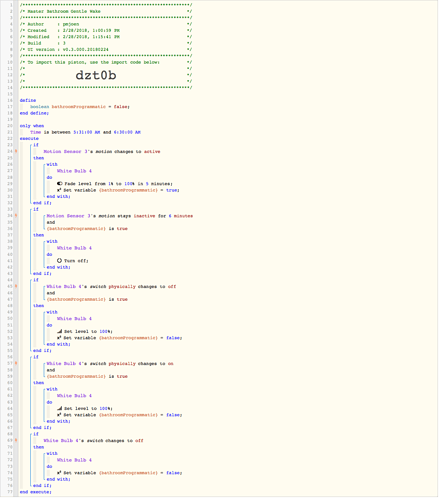Click the boolean bathroomProgrammatic variable definition
This screenshot has width=440, height=500.
[x=80, y=107]
